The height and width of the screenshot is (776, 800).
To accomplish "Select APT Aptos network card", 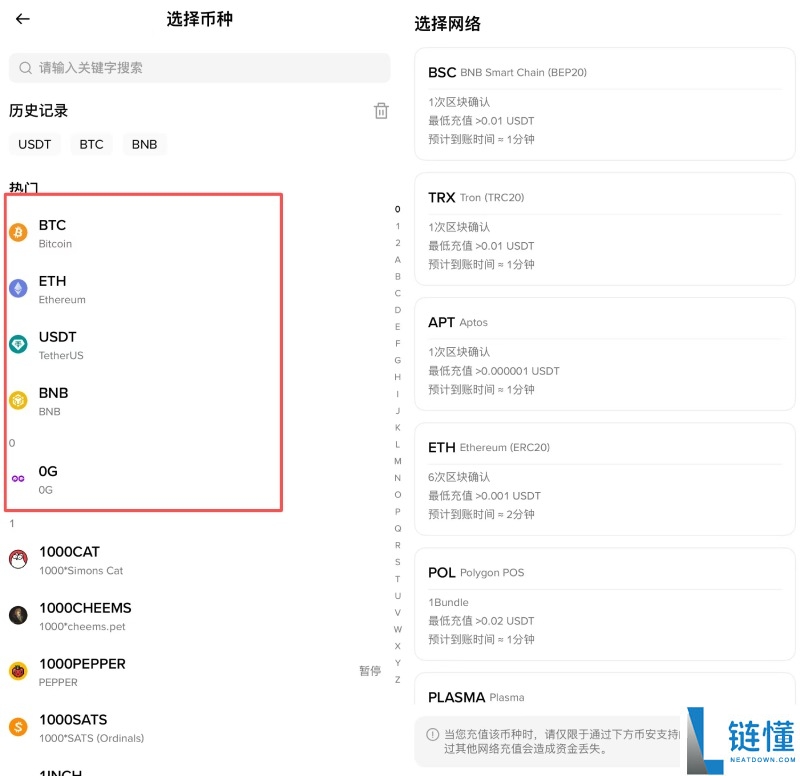I will tap(605, 354).
